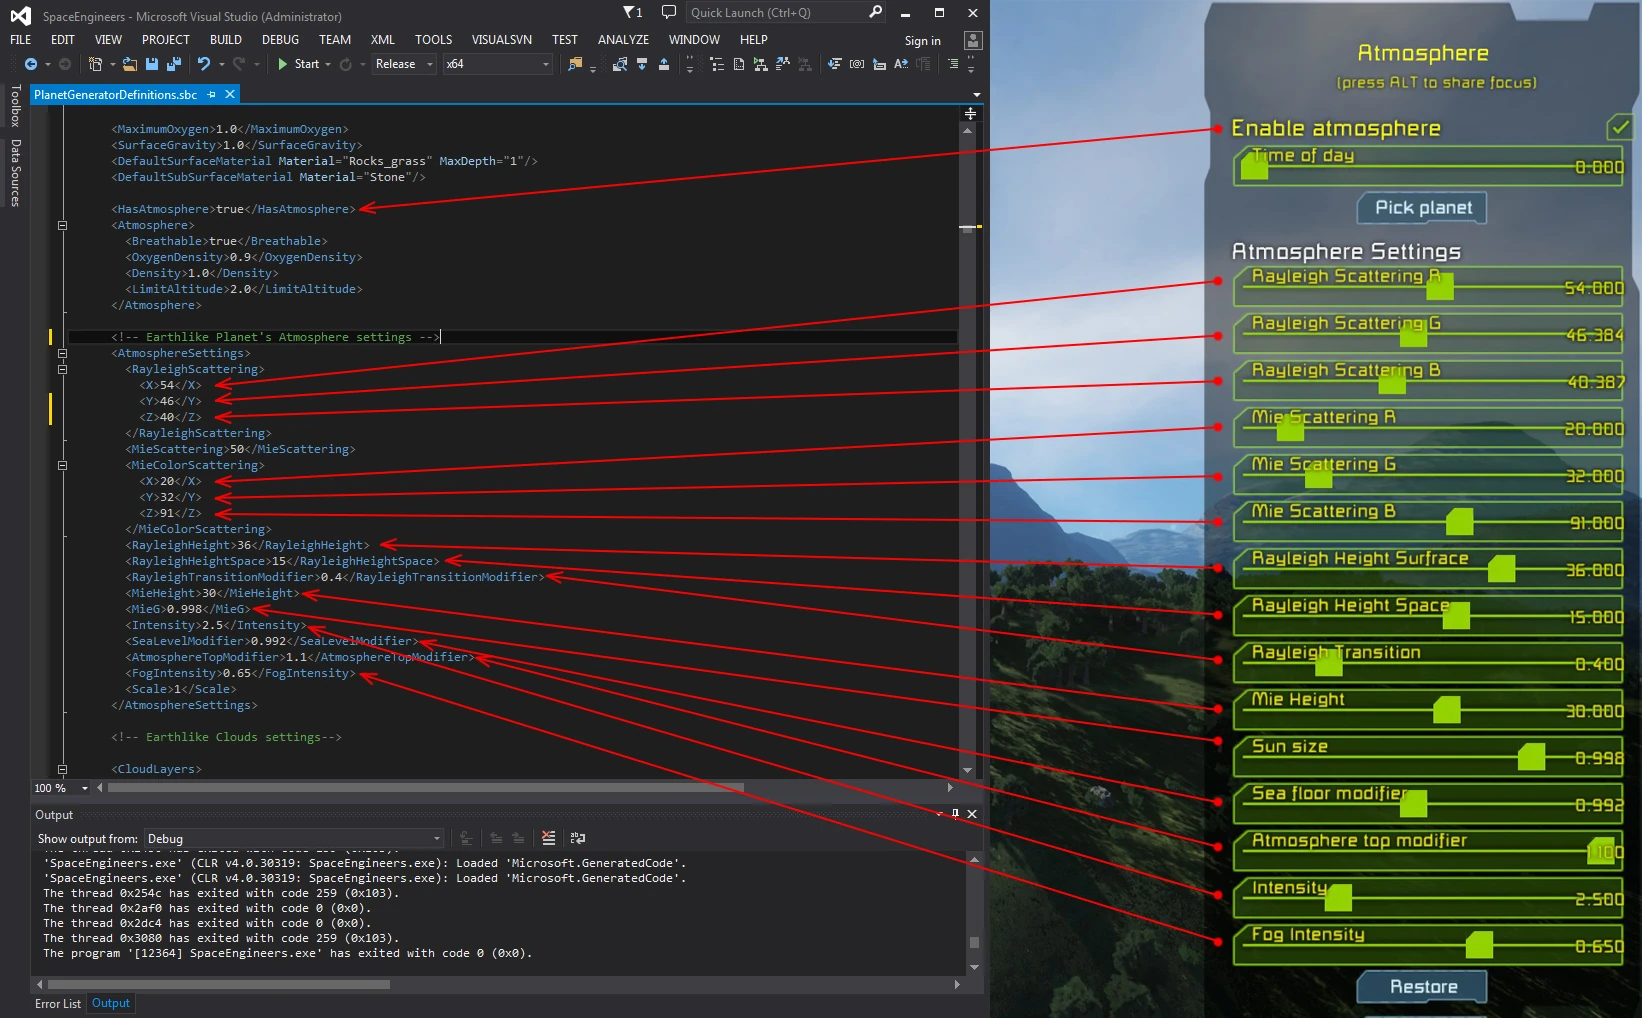This screenshot has width=1642, height=1018.
Task: Open the ANALYZE menu
Action: 624,40
